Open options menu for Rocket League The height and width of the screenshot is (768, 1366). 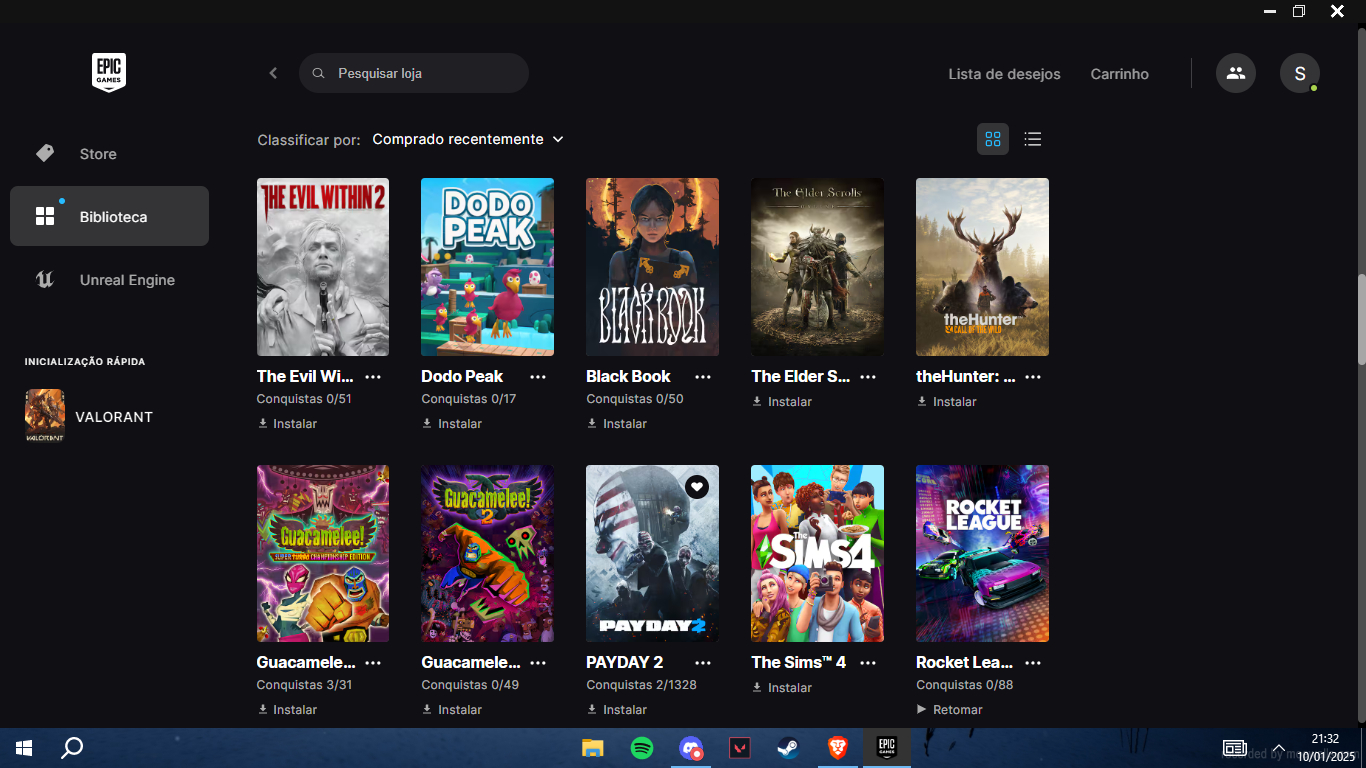(x=1033, y=663)
